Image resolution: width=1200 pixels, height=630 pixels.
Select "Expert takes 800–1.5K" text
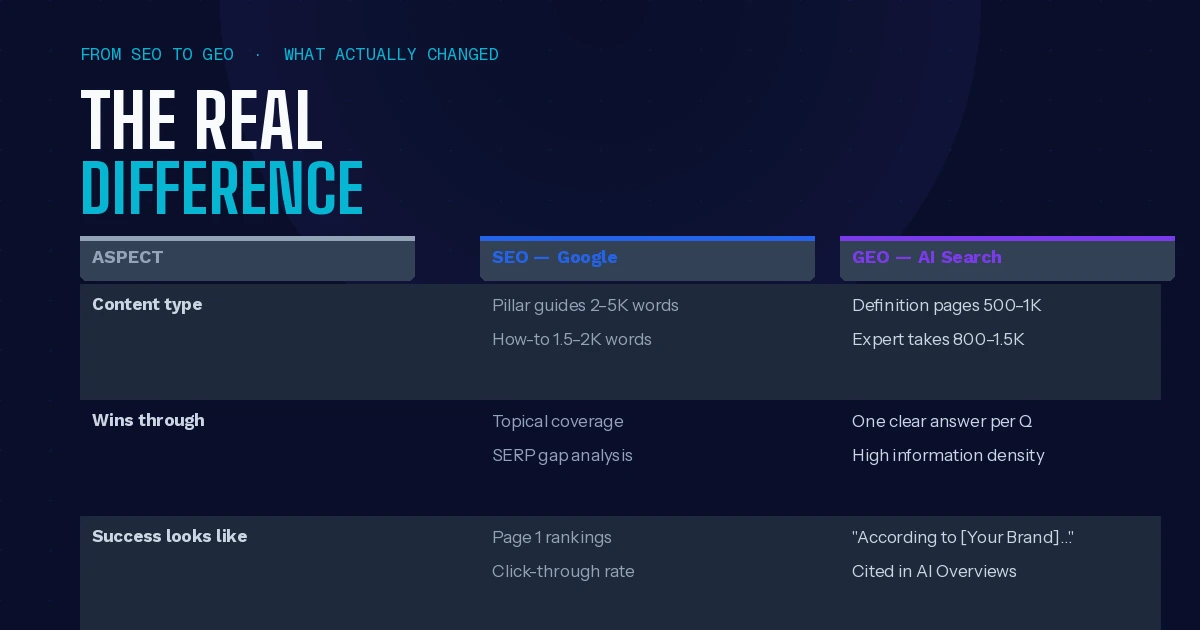point(938,340)
